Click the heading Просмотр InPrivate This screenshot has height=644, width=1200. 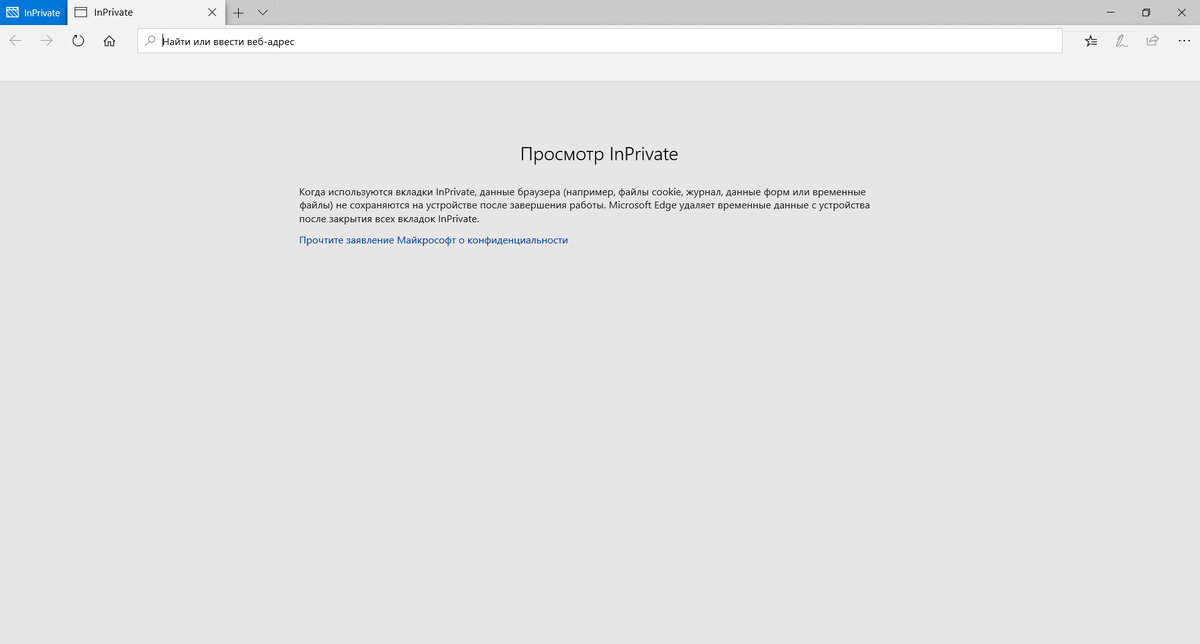pyautogui.click(x=599, y=154)
